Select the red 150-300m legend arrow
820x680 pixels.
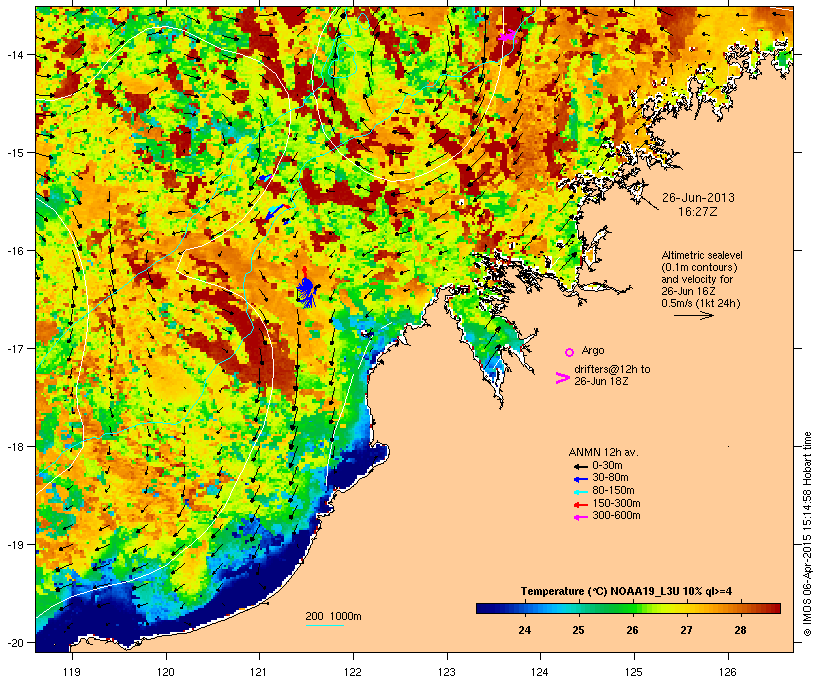pos(580,505)
